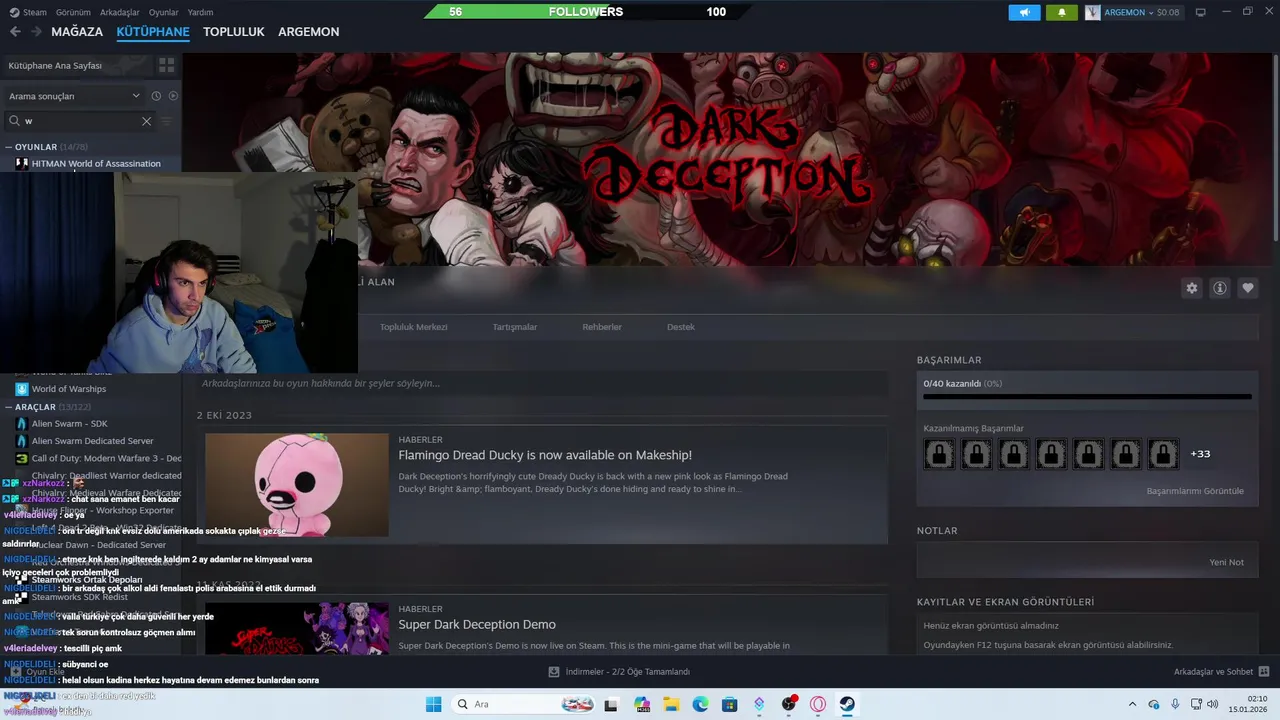
Task: Add Dark Deception to favorites heart
Action: 1248,288
